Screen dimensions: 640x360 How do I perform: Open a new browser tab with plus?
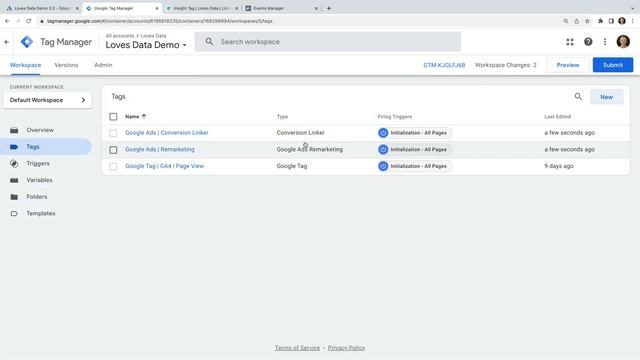tap(329, 8)
